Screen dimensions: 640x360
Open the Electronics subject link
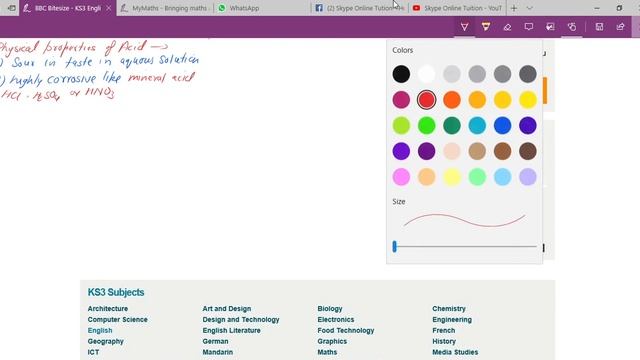pyautogui.click(x=336, y=320)
